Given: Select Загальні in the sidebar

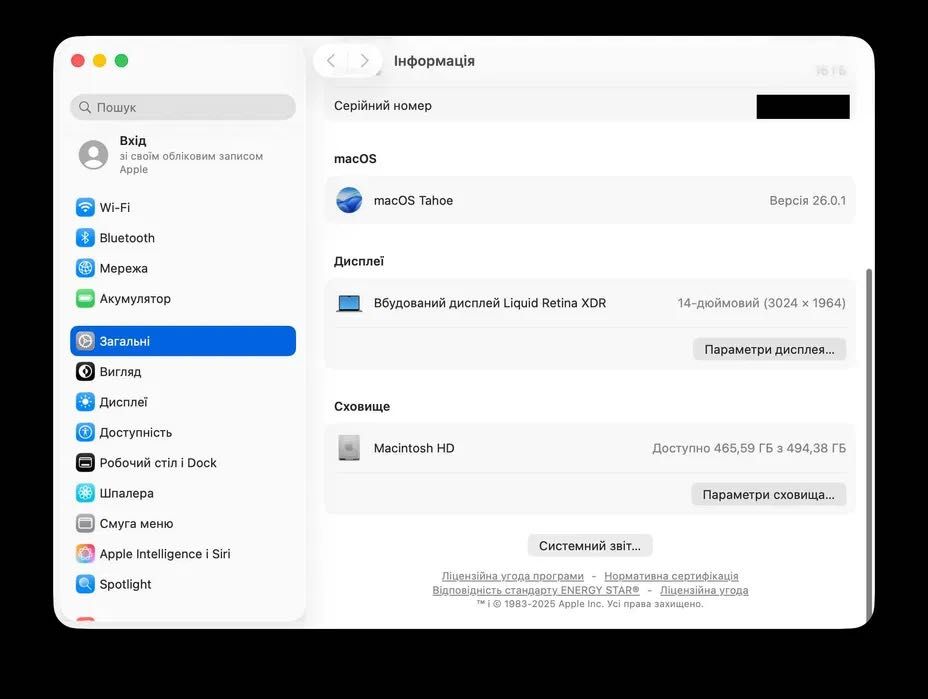Looking at the screenshot, I should click(x=183, y=341).
